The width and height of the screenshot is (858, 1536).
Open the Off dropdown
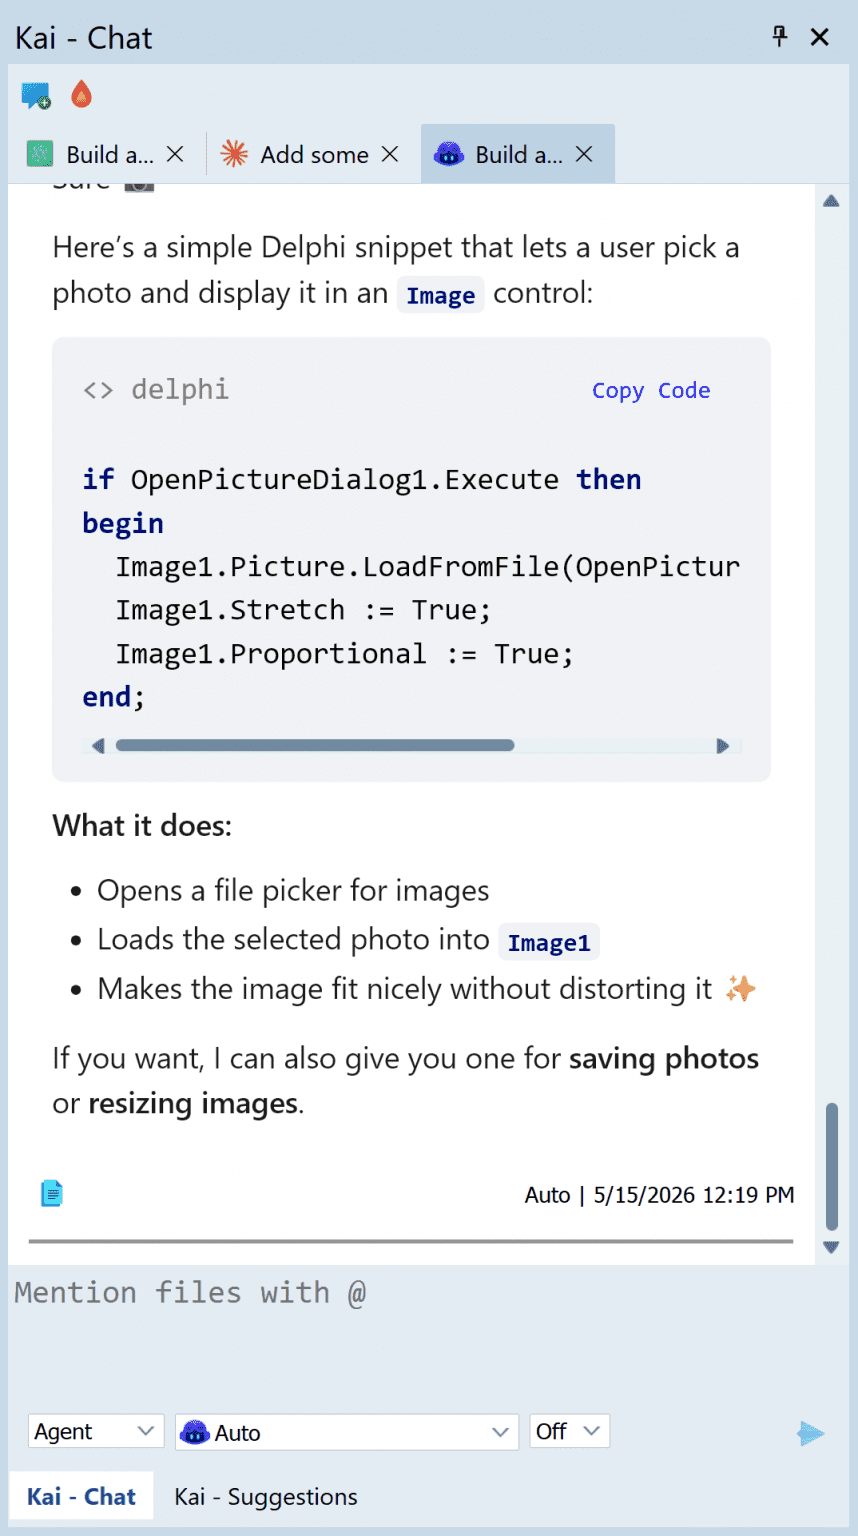569,1431
